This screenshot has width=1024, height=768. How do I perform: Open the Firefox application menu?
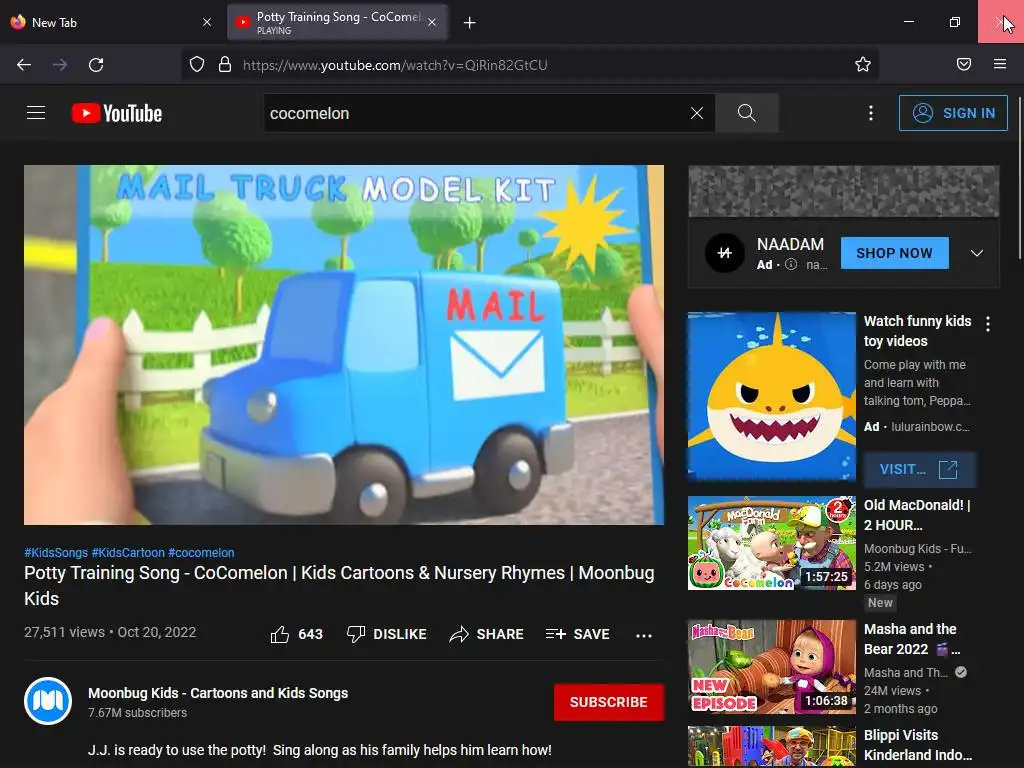click(1000, 64)
